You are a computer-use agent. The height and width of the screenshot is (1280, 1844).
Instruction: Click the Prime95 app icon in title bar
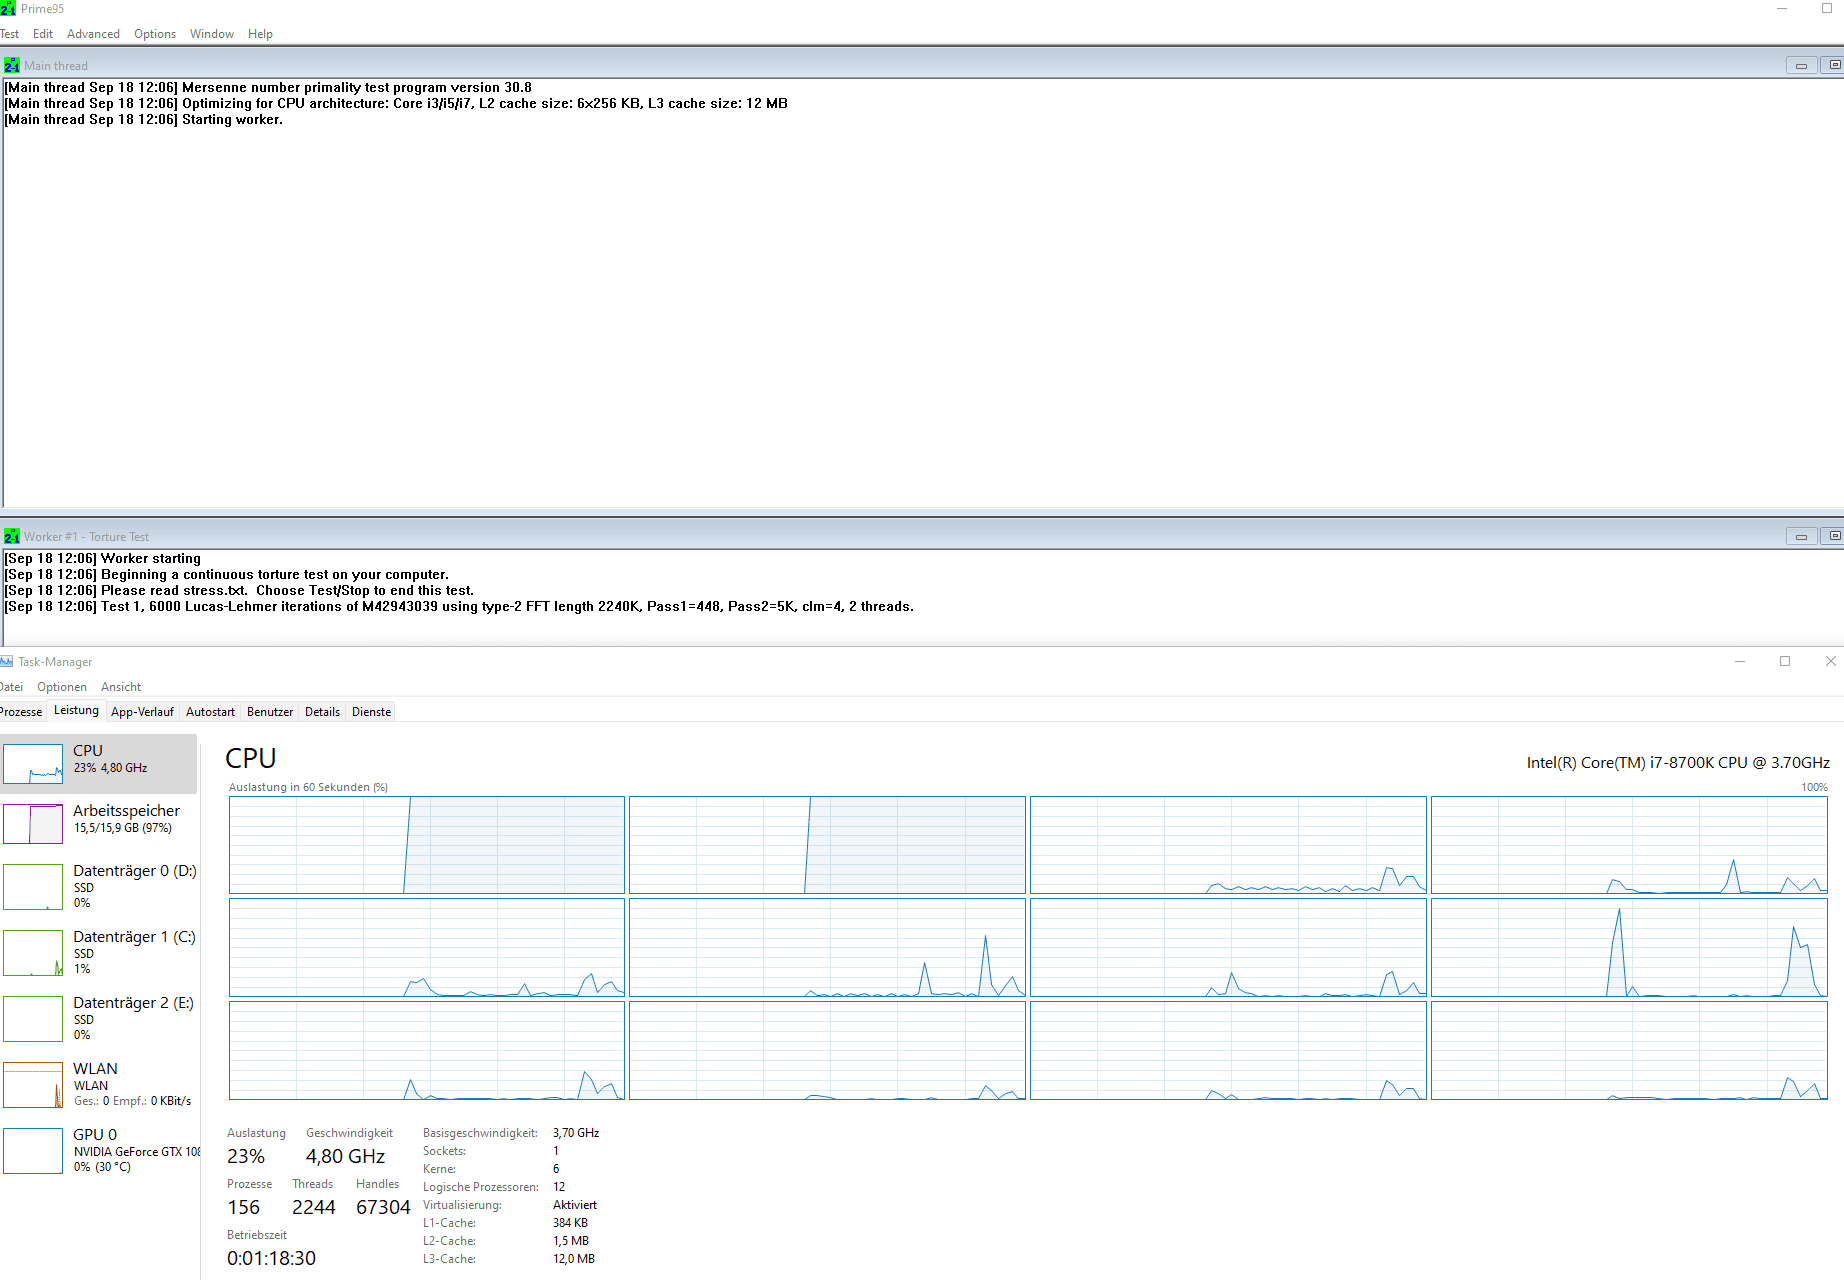click(8, 9)
